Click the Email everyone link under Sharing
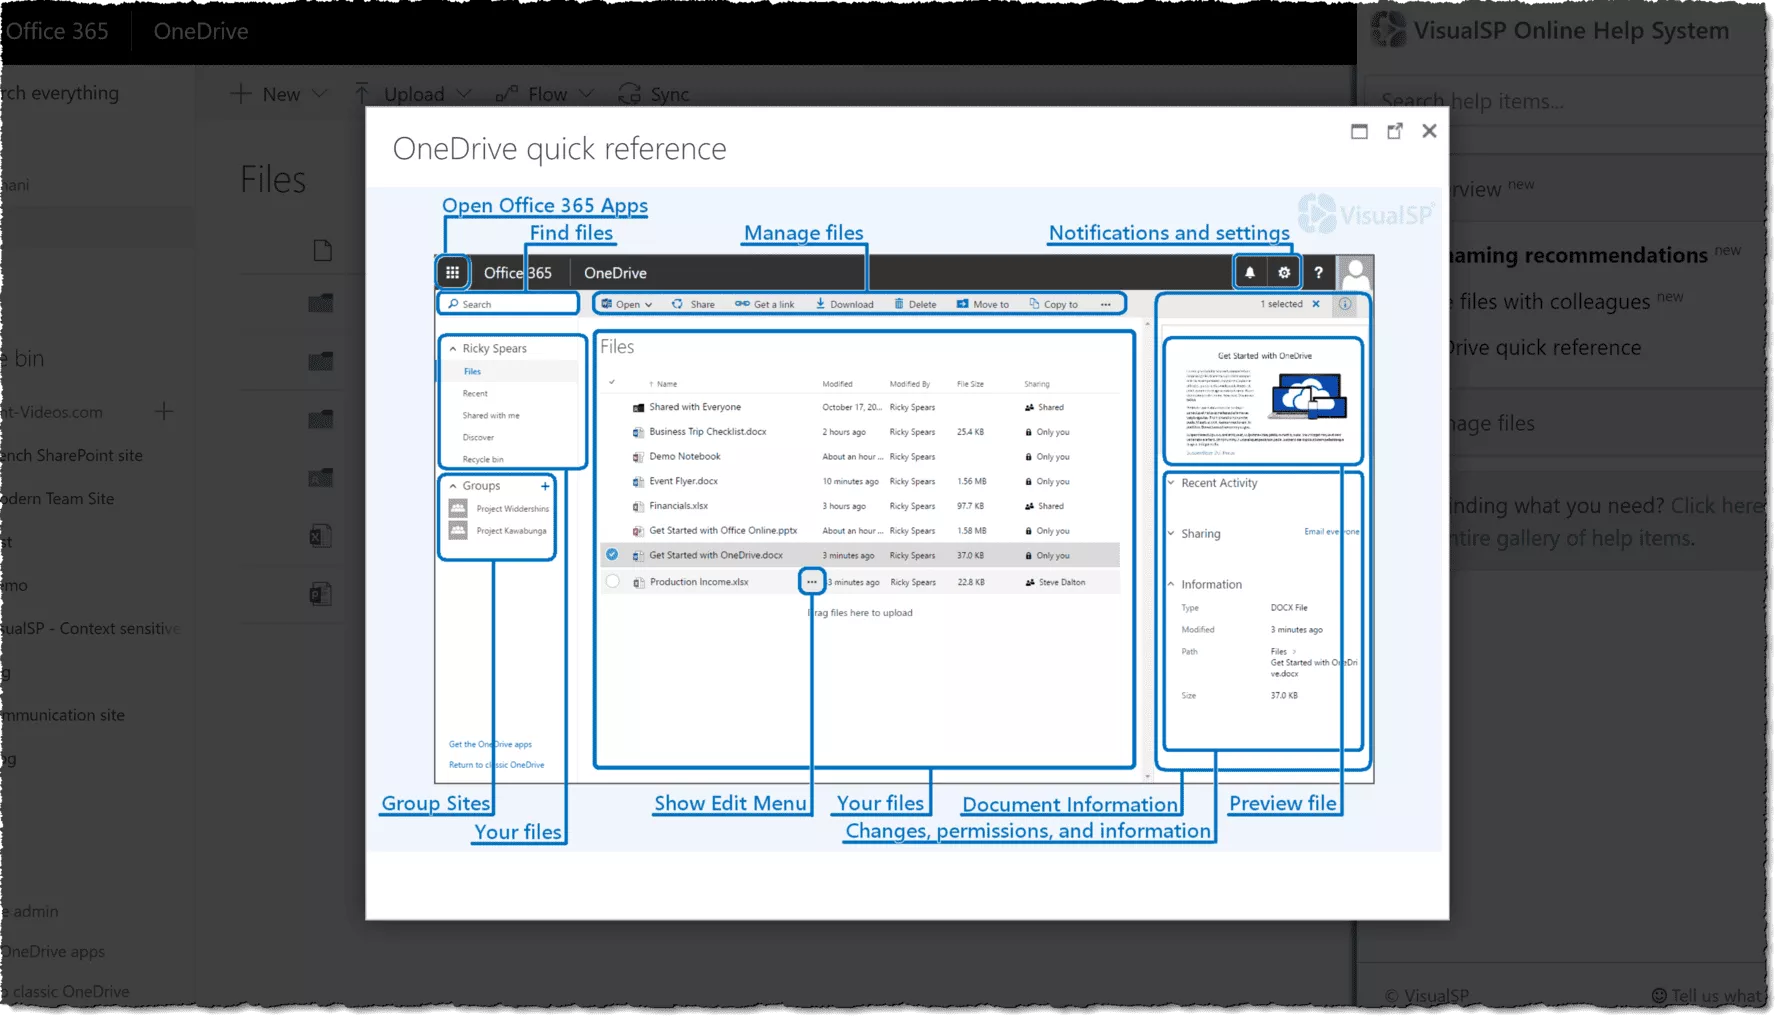This screenshot has height=1024, width=1784. pos(1331,531)
